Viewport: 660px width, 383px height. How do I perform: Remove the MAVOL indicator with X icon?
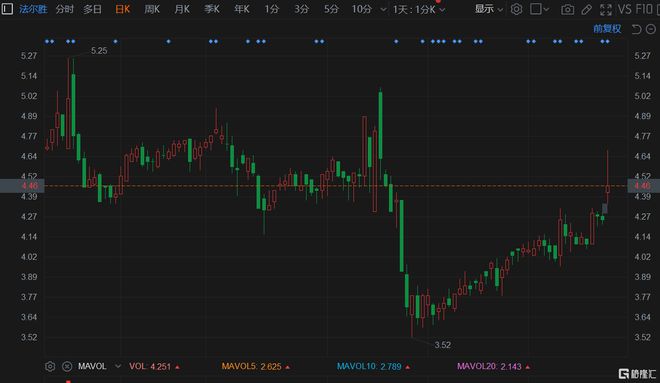(x=67, y=367)
